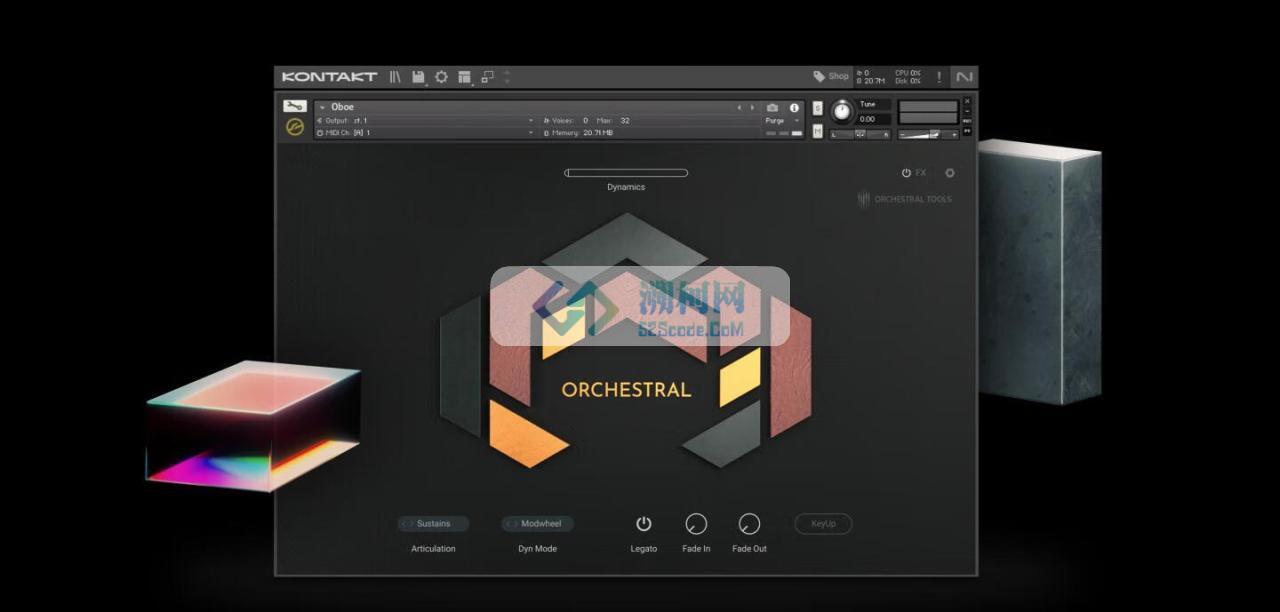Close the instrument with the X button
Screen dimensions: 1280x612
967,101
